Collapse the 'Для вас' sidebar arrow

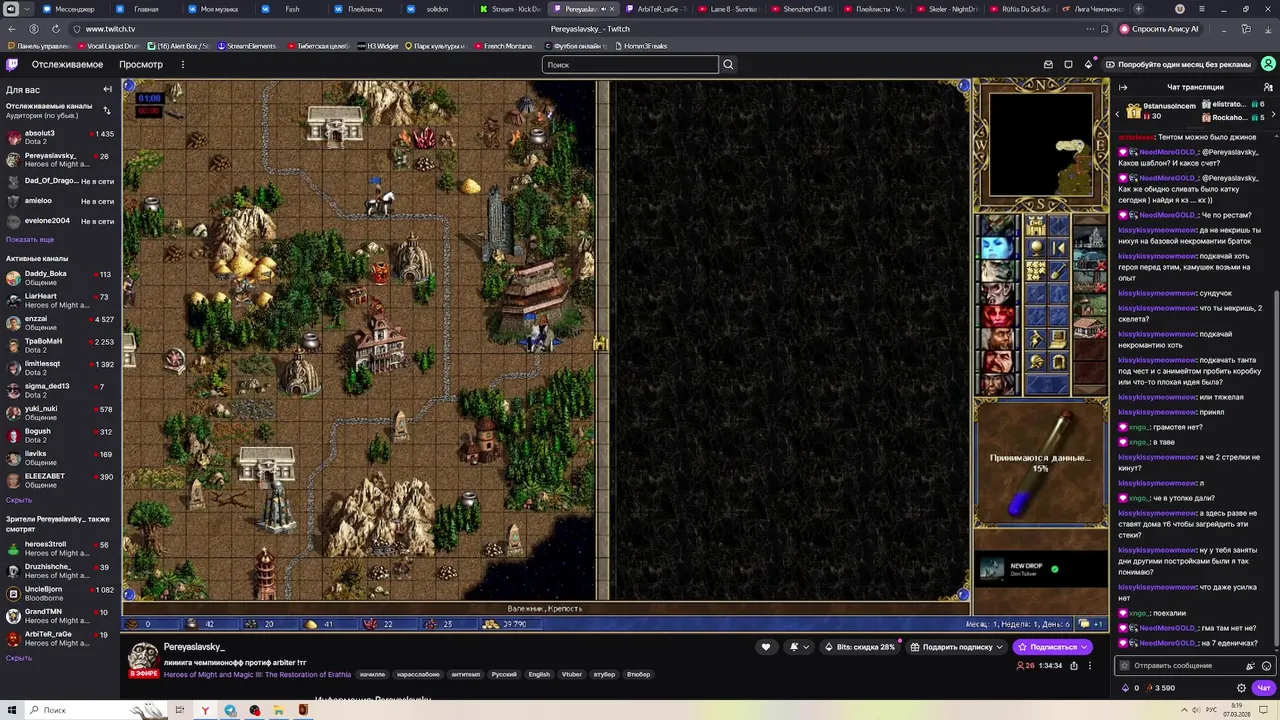pos(107,89)
